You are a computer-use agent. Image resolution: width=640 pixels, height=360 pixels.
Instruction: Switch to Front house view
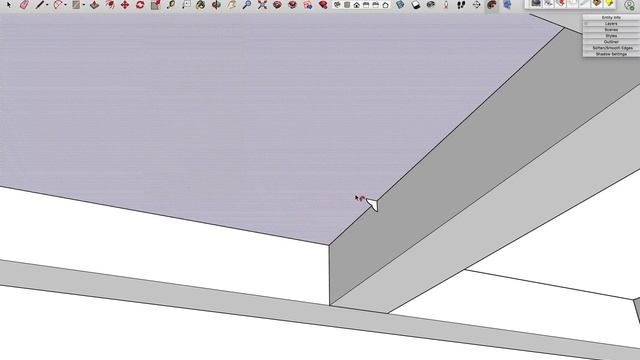pyautogui.click(x=356, y=5)
